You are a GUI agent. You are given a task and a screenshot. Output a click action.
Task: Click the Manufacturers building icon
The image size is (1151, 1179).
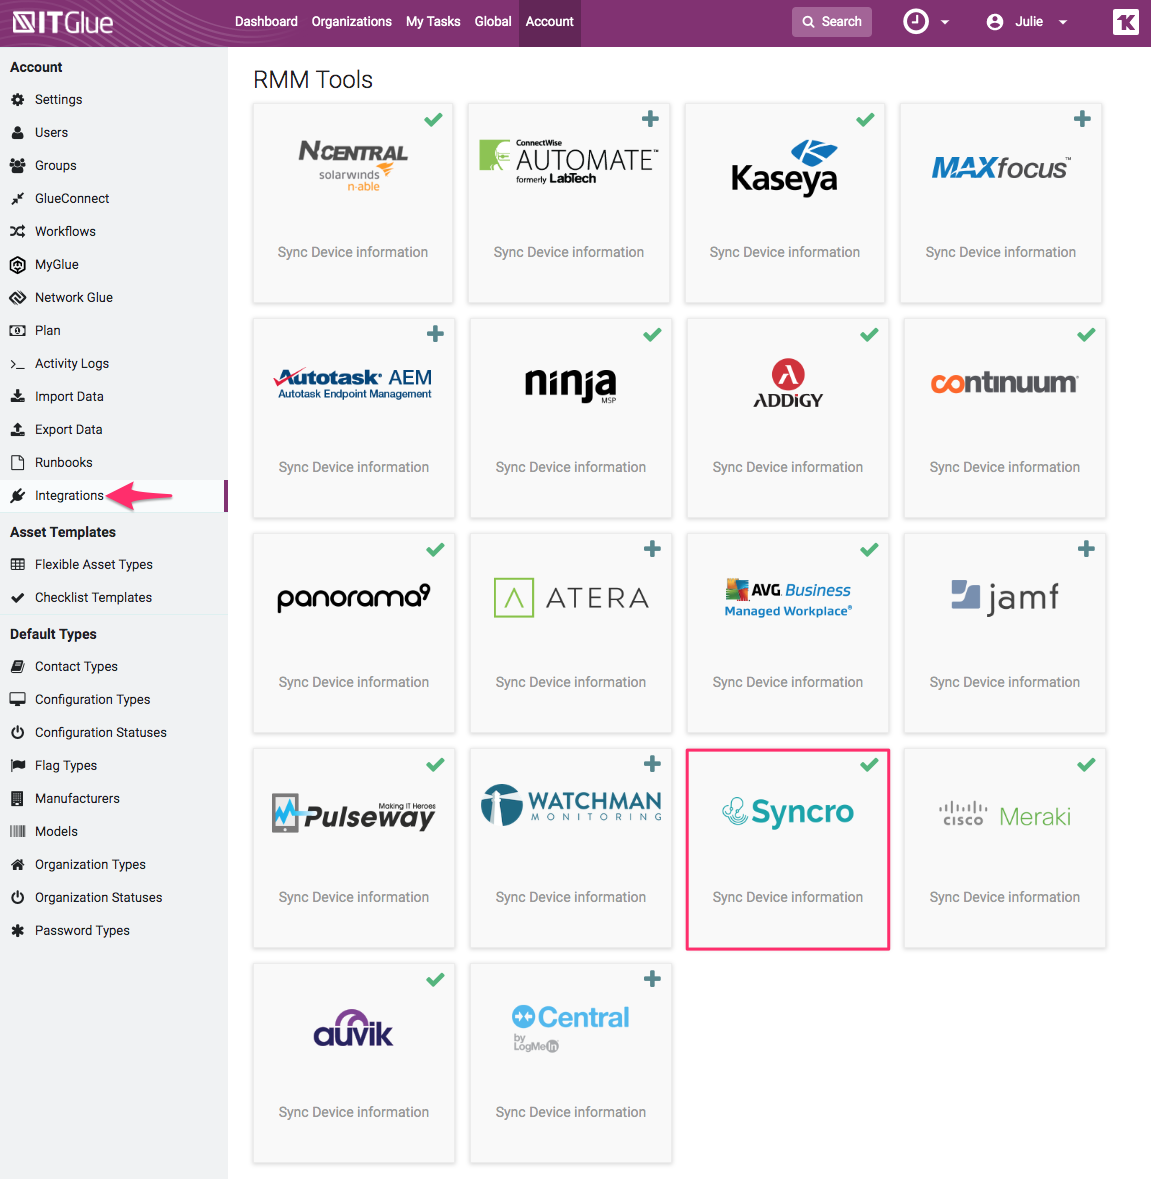click(18, 799)
